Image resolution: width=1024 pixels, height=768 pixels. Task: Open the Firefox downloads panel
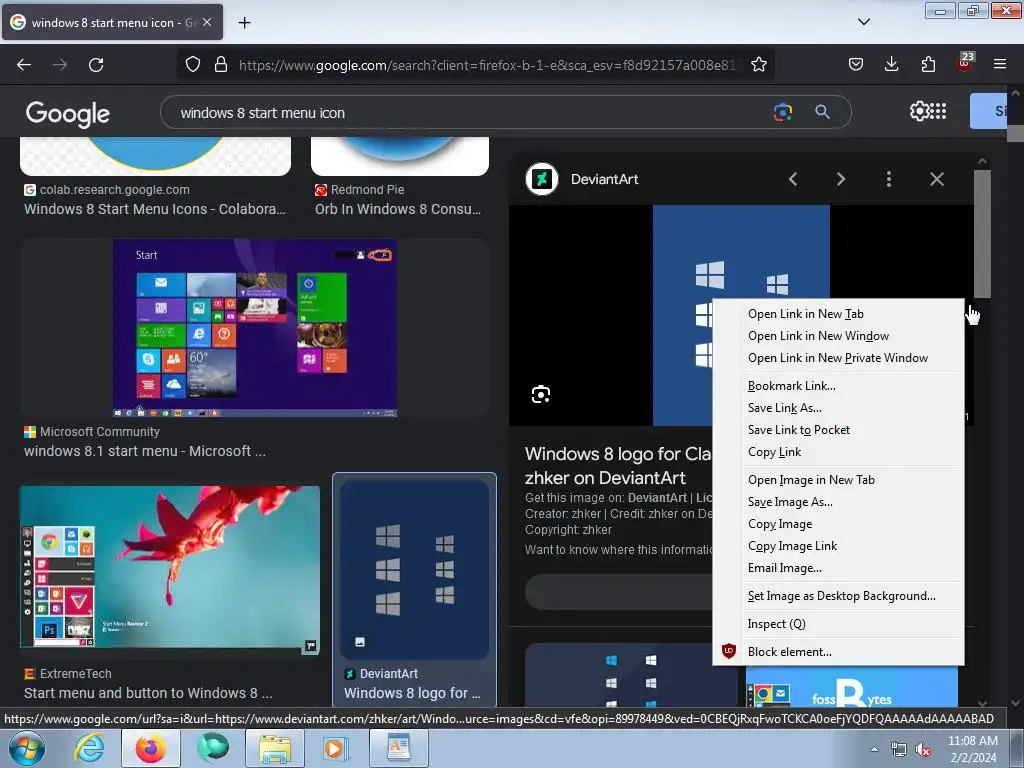(x=891, y=64)
